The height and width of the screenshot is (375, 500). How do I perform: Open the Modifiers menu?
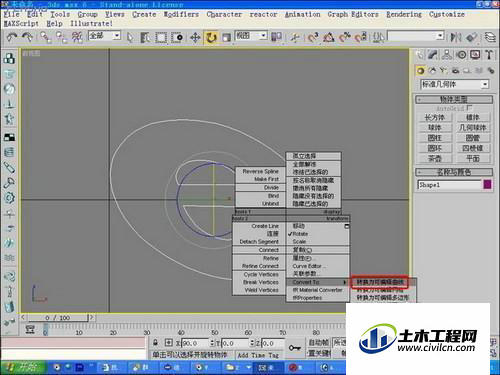pos(181,14)
